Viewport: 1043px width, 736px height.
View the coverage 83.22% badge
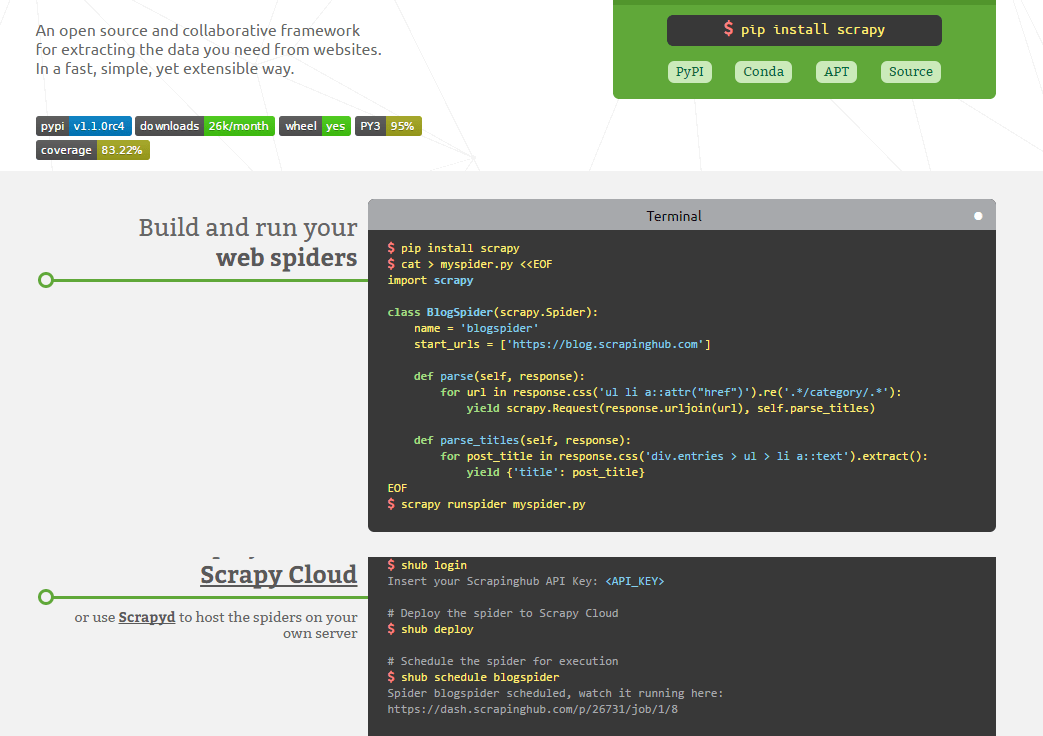coord(92,150)
